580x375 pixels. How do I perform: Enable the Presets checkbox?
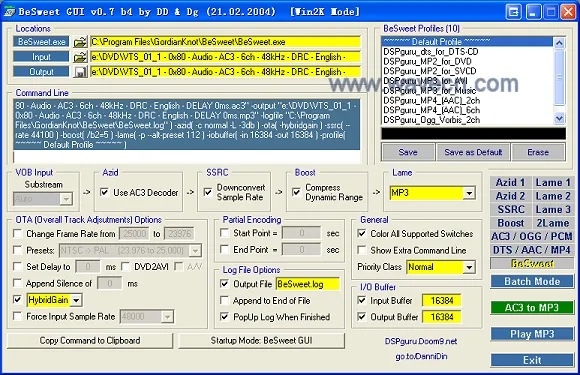click(x=17, y=250)
